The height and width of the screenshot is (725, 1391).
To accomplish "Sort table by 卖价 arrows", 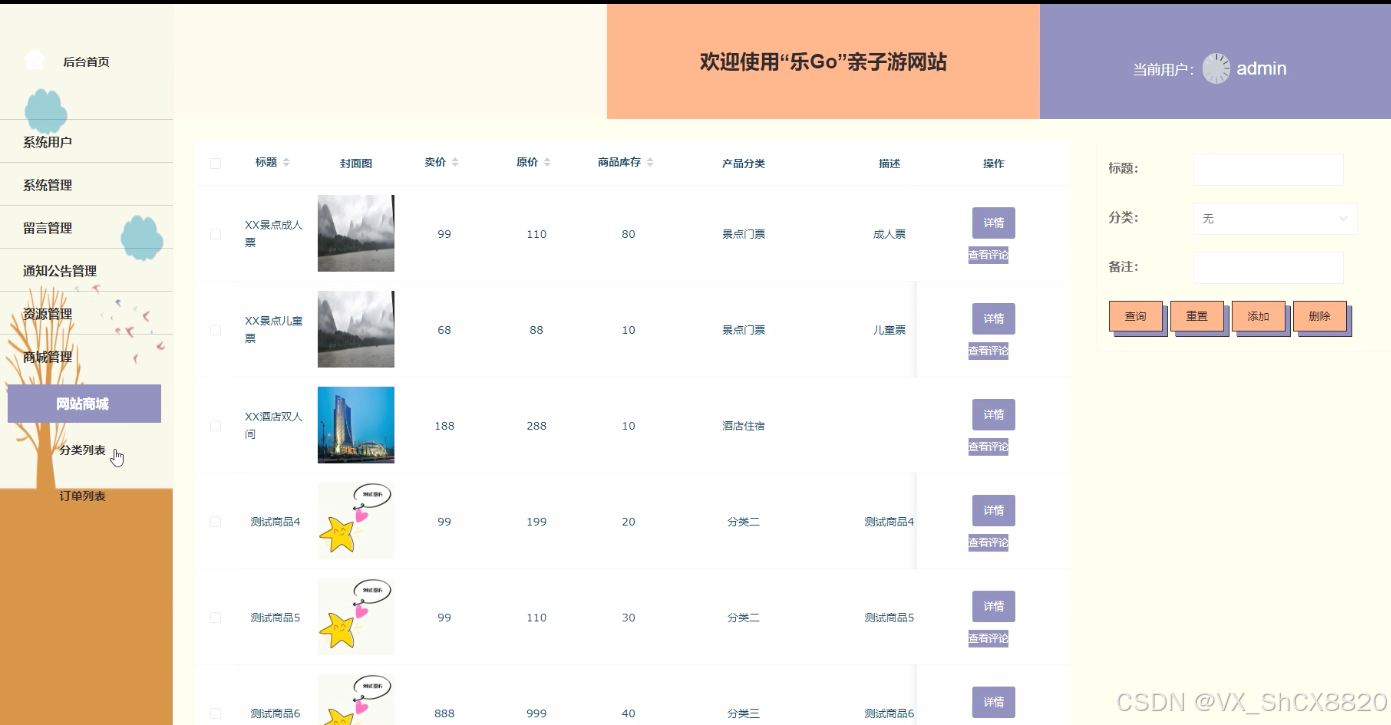I will pyautogui.click(x=455, y=162).
